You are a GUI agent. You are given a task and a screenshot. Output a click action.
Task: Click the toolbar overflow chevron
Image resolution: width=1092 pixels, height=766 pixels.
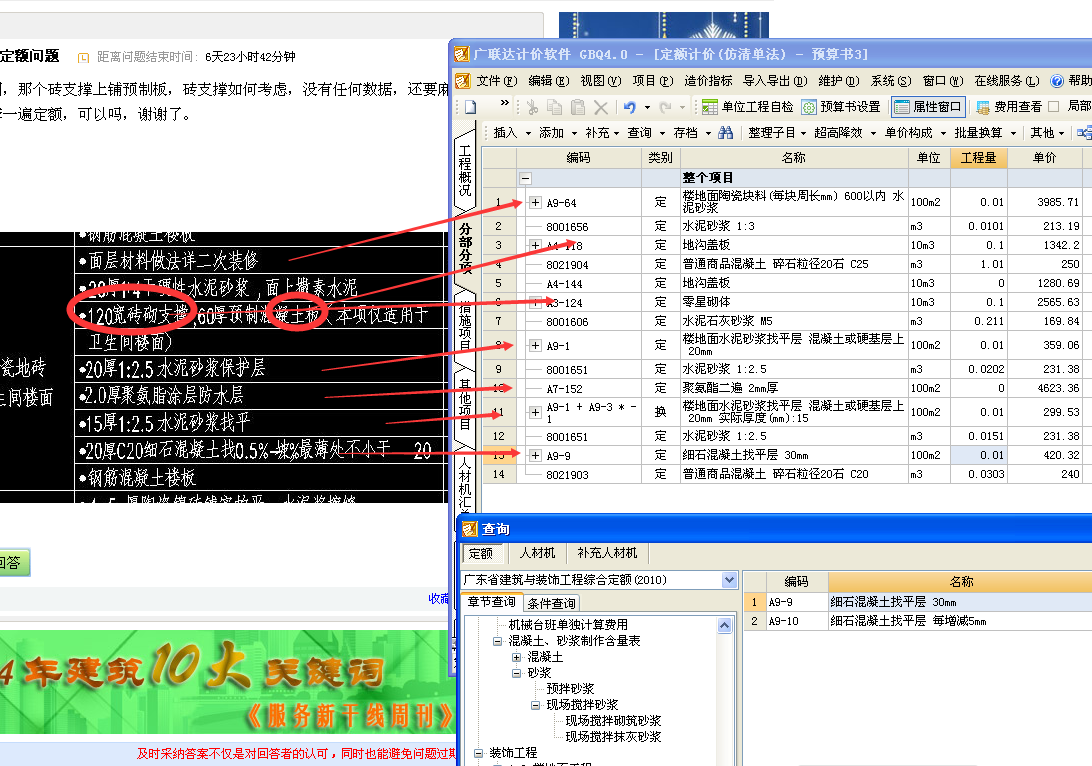coord(505,103)
